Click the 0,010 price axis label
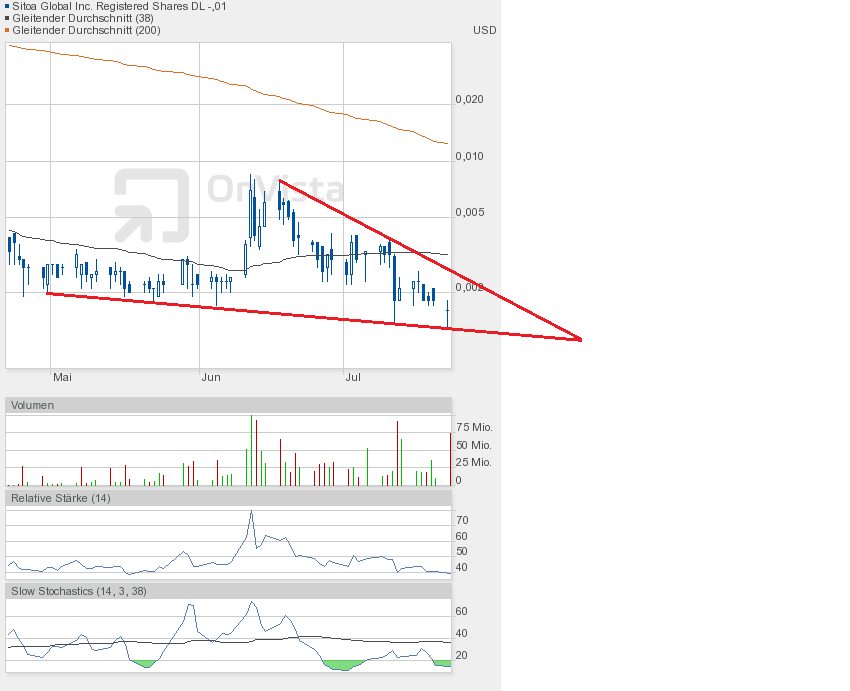 (469, 156)
